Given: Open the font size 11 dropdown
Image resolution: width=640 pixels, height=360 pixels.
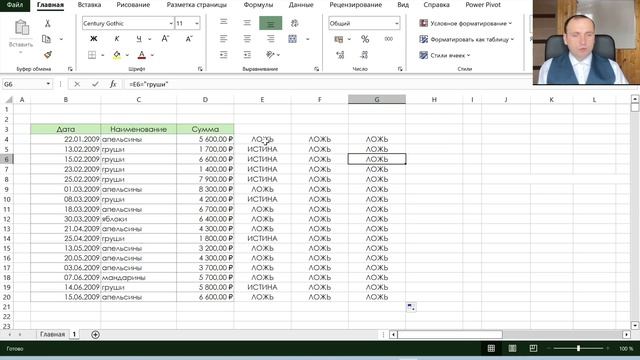Looking at the screenshot, I should pos(197,24).
